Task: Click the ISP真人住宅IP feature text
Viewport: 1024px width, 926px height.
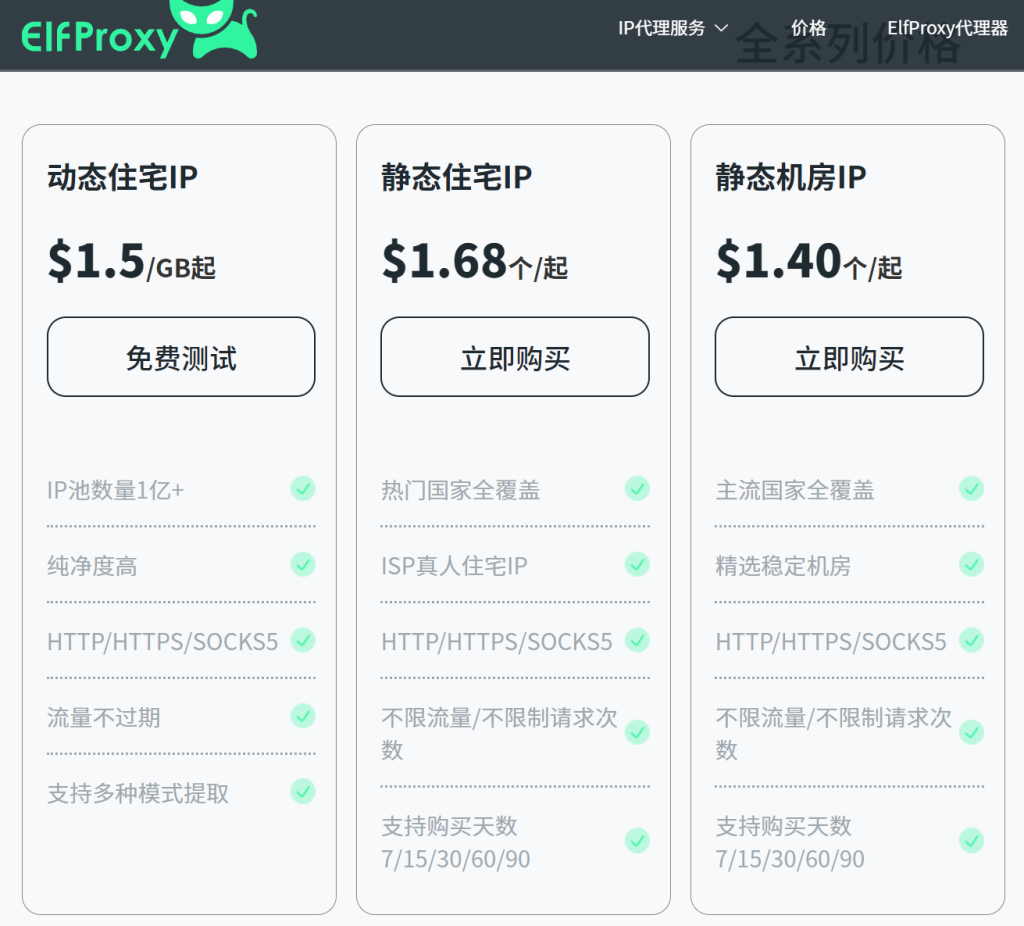Action: click(454, 566)
